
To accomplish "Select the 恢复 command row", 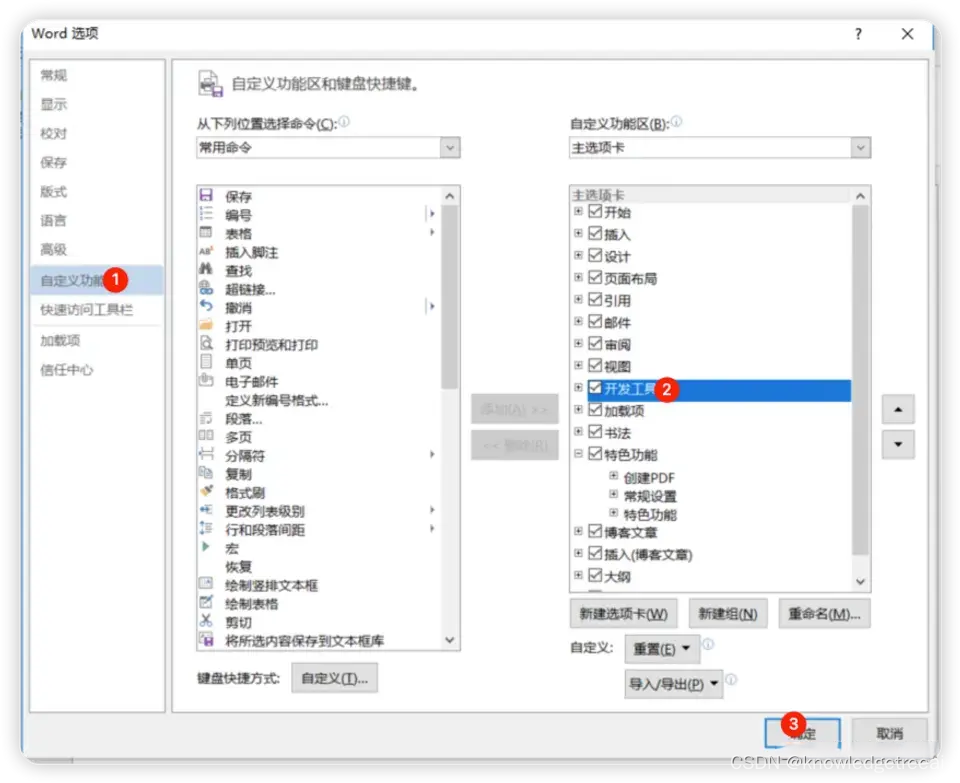I will (319, 566).
